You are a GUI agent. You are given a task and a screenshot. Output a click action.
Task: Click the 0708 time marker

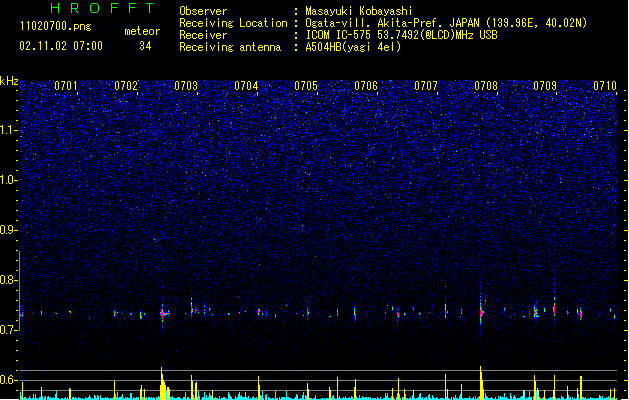(x=486, y=86)
